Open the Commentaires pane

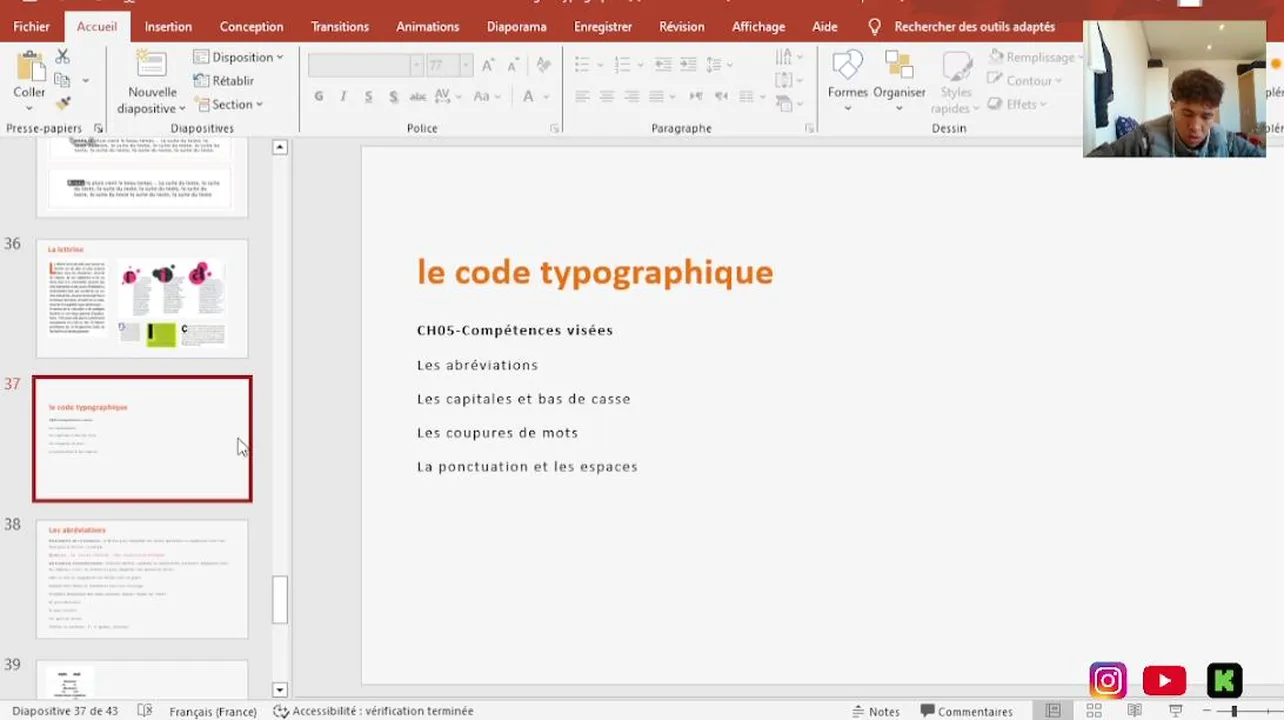(967, 711)
